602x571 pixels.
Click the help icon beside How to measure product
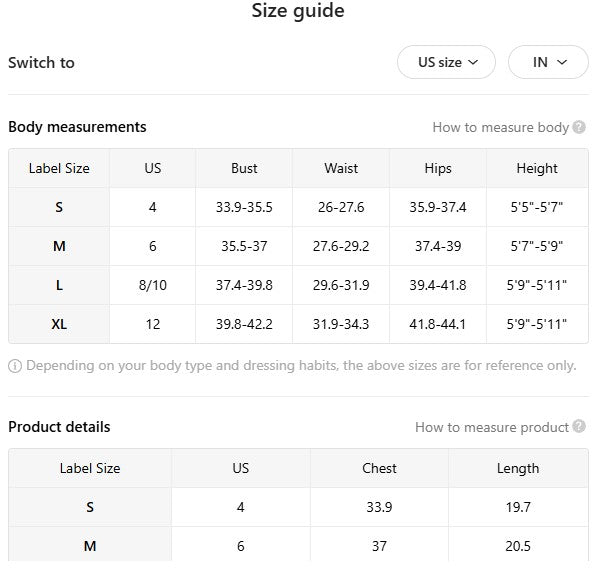(x=579, y=427)
